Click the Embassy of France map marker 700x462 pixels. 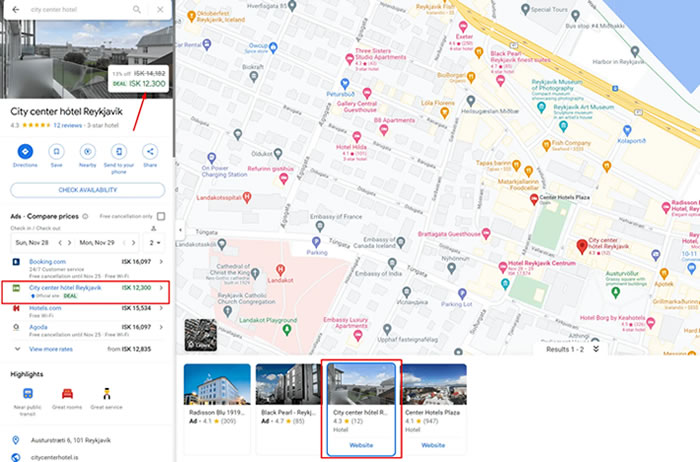(319, 226)
